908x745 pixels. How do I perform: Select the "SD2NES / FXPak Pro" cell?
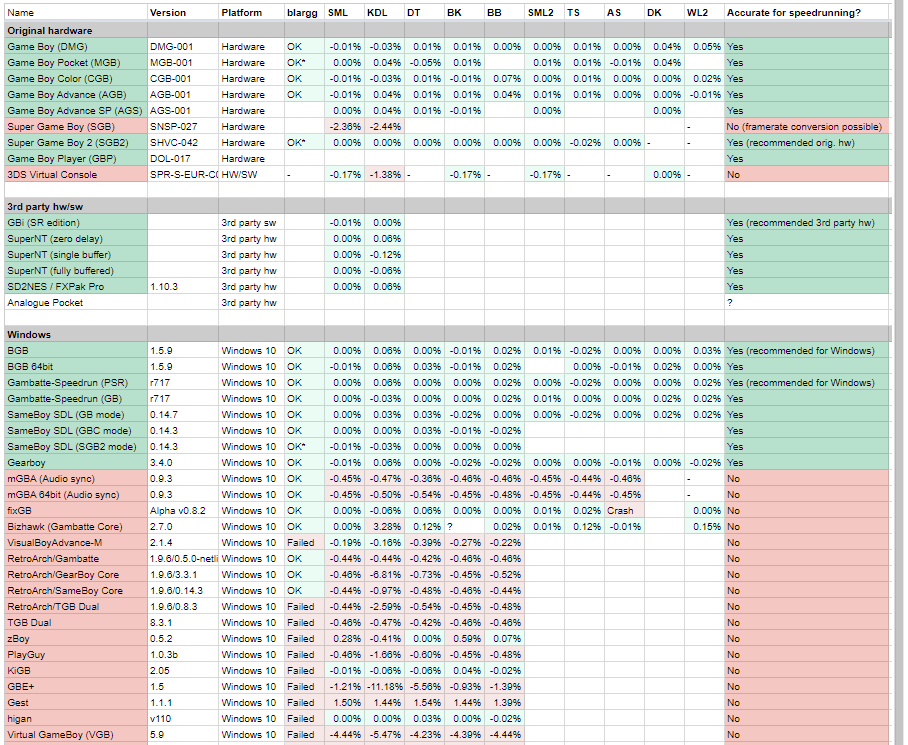point(76,287)
